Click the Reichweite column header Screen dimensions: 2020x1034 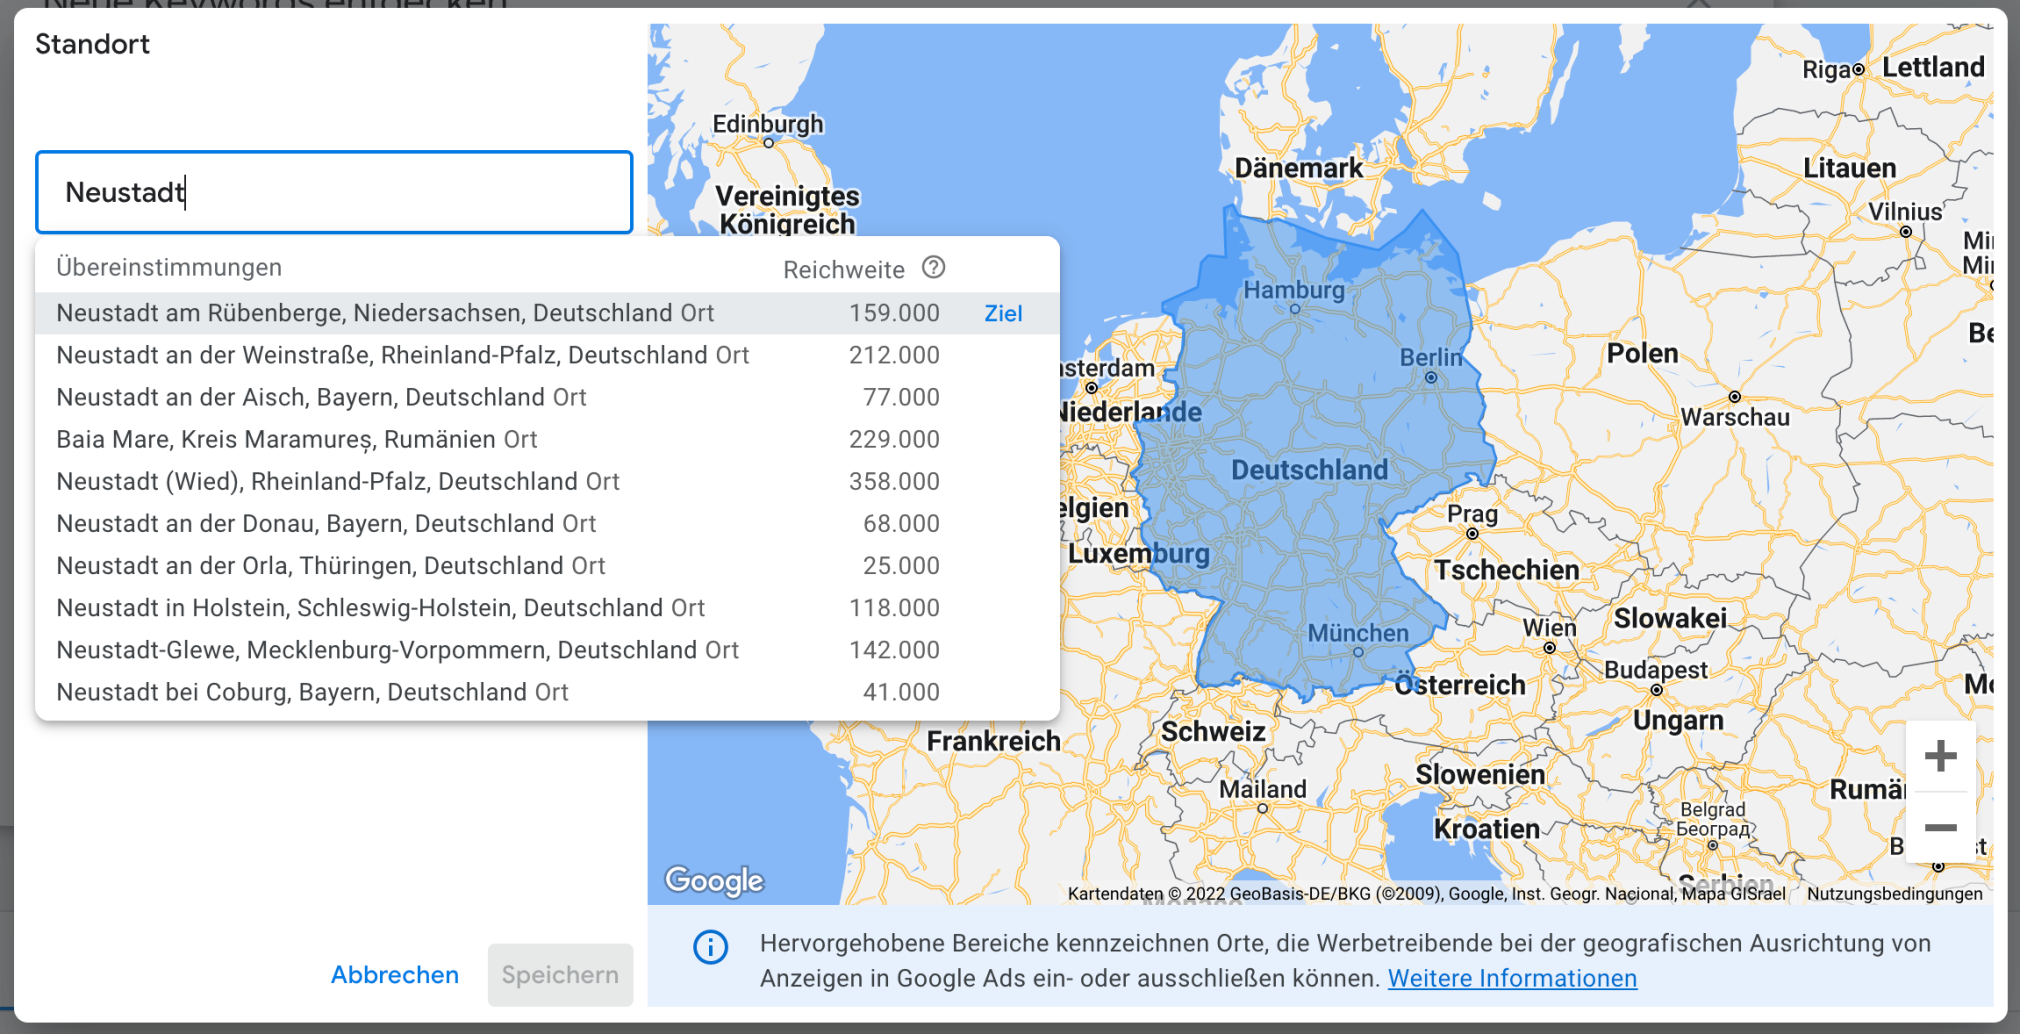pyautogui.click(x=844, y=269)
